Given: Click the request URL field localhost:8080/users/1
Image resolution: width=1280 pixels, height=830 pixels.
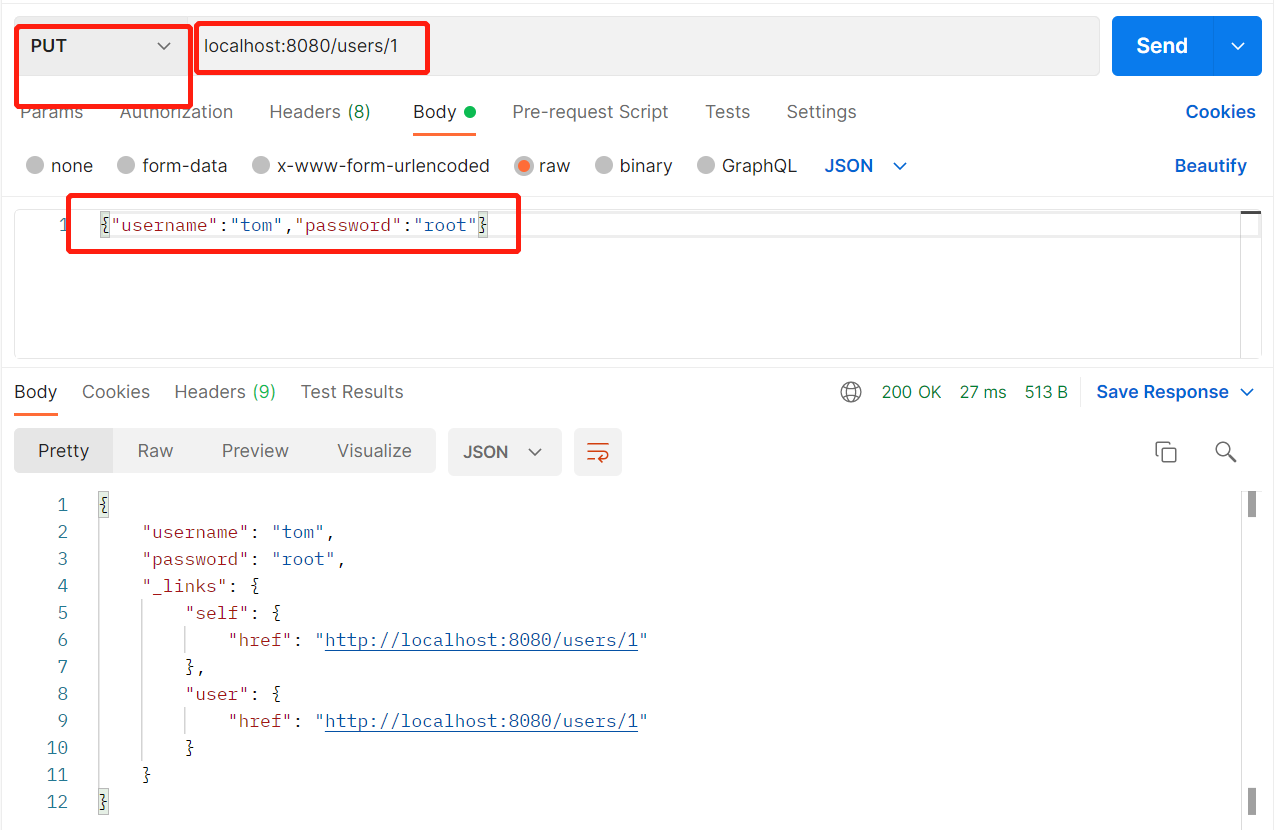Looking at the screenshot, I should (x=647, y=46).
